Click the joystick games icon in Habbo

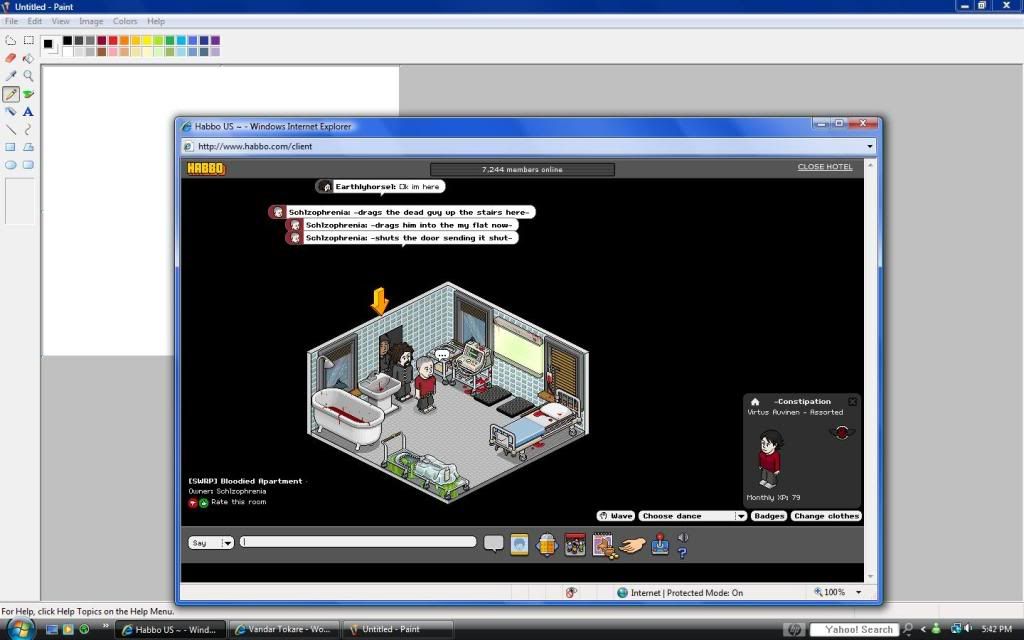(660, 544)
